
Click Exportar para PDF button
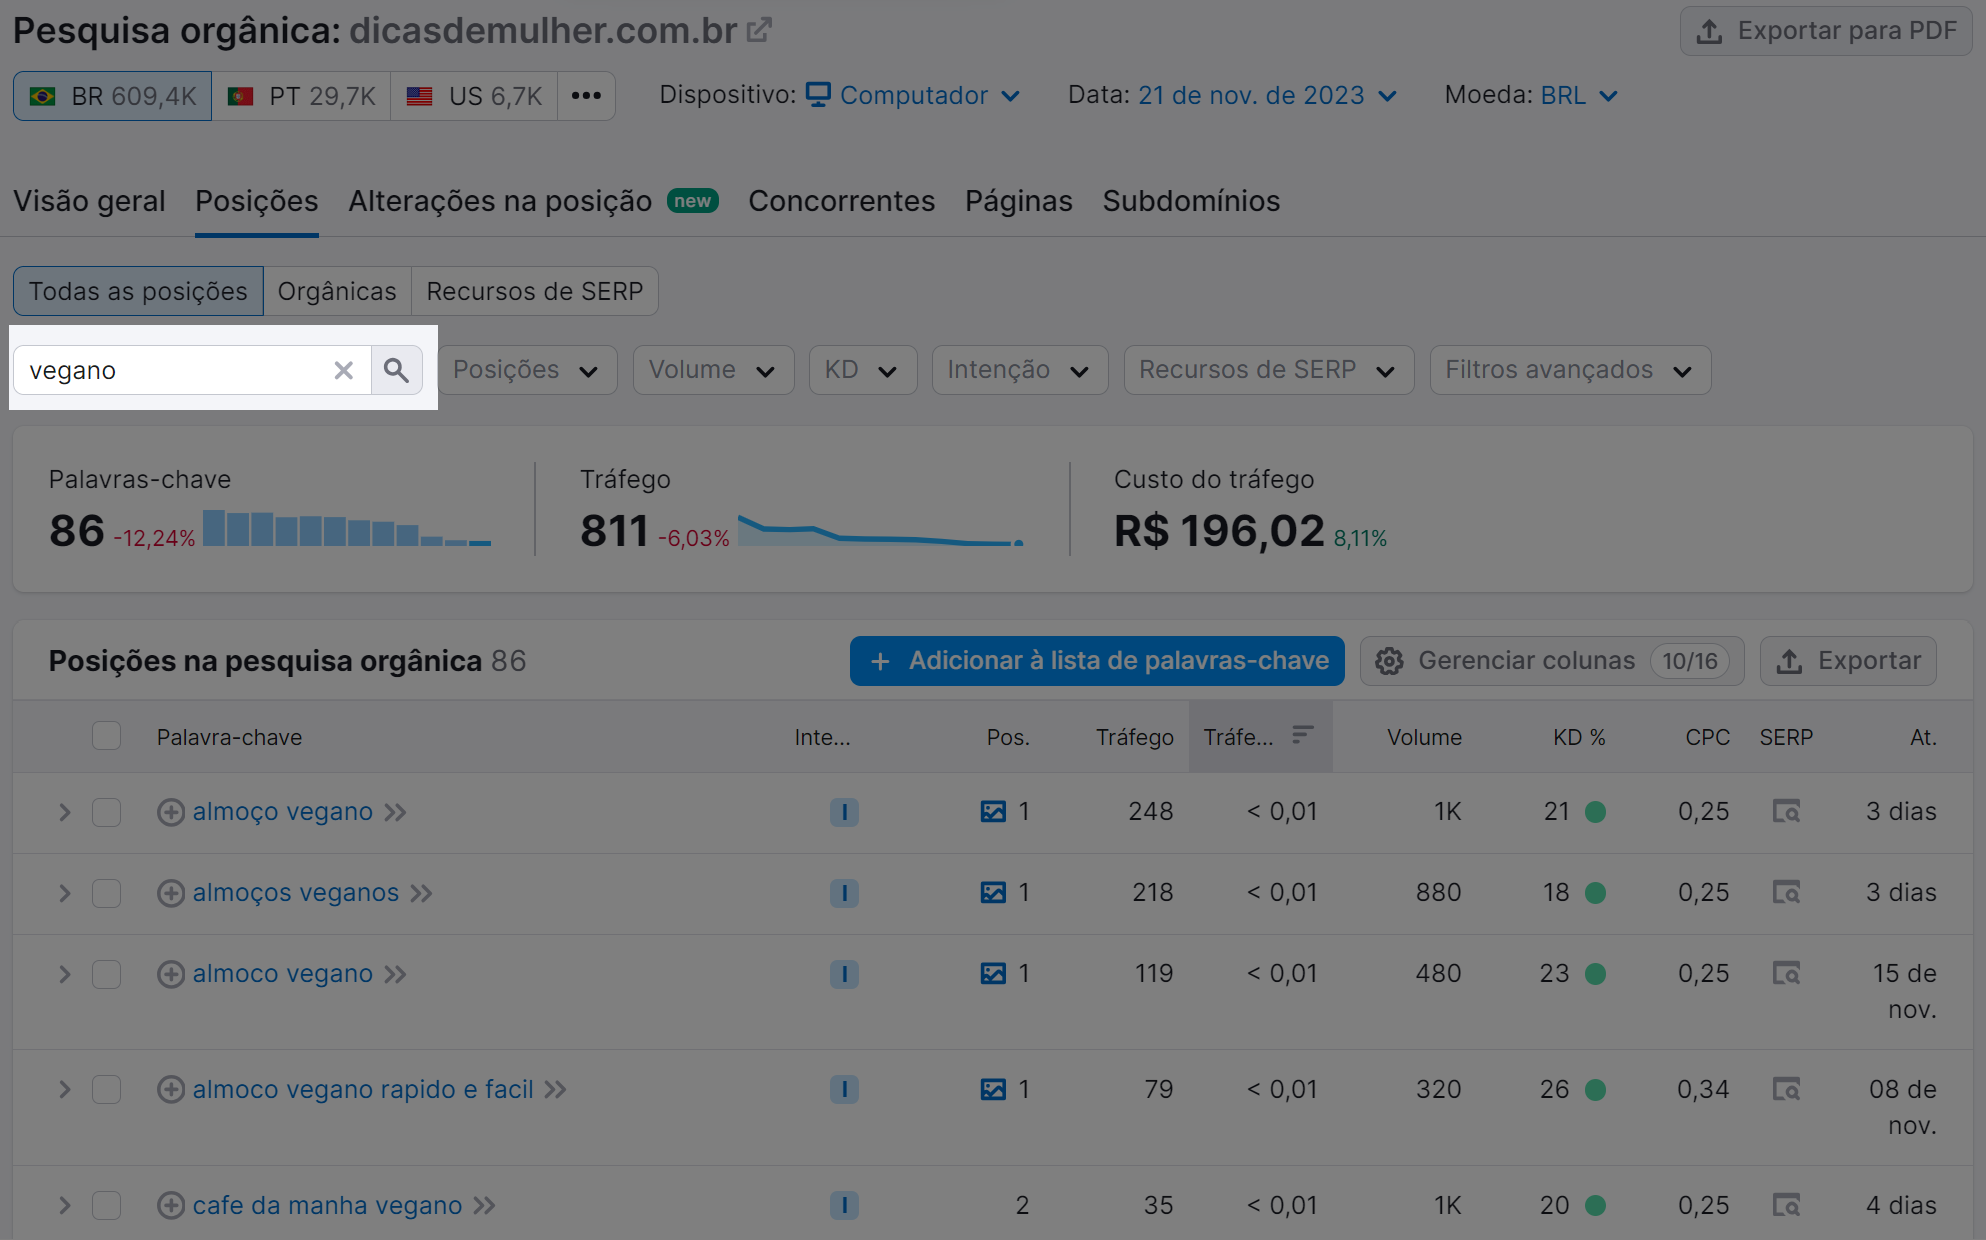1826,31
